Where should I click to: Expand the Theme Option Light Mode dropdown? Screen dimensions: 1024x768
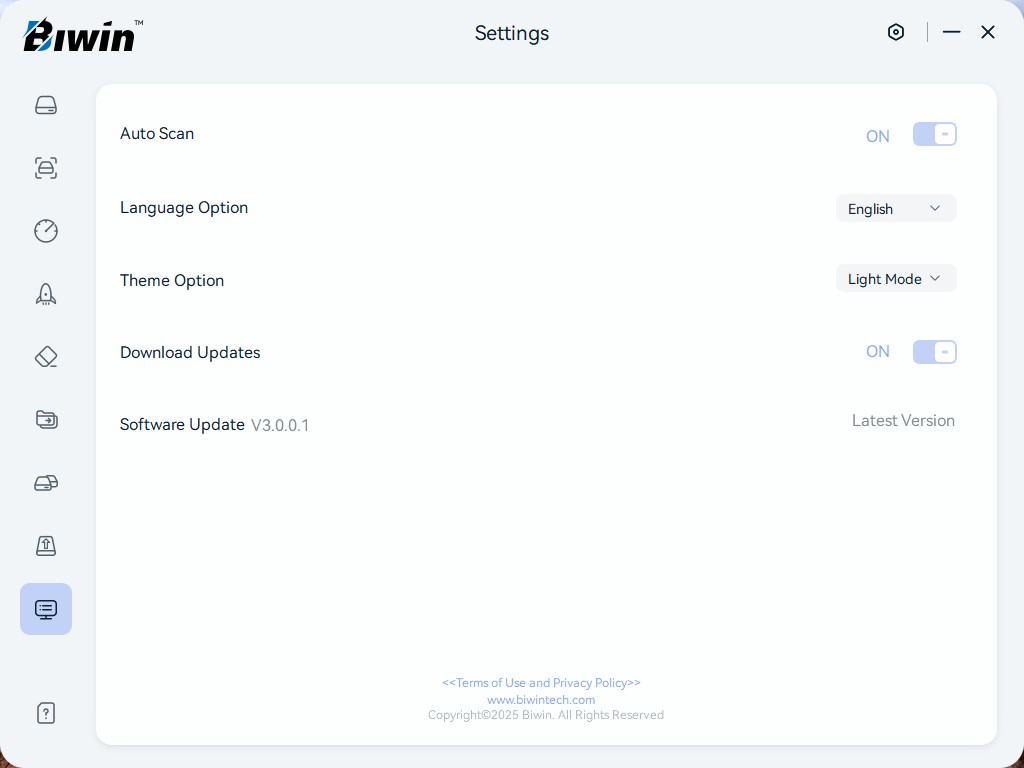point(895,279)
